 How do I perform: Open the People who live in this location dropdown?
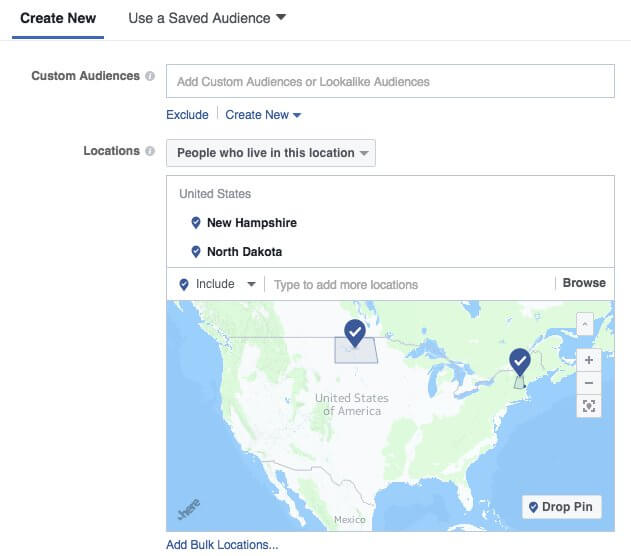pyautogui.click(x=272, y=153)
